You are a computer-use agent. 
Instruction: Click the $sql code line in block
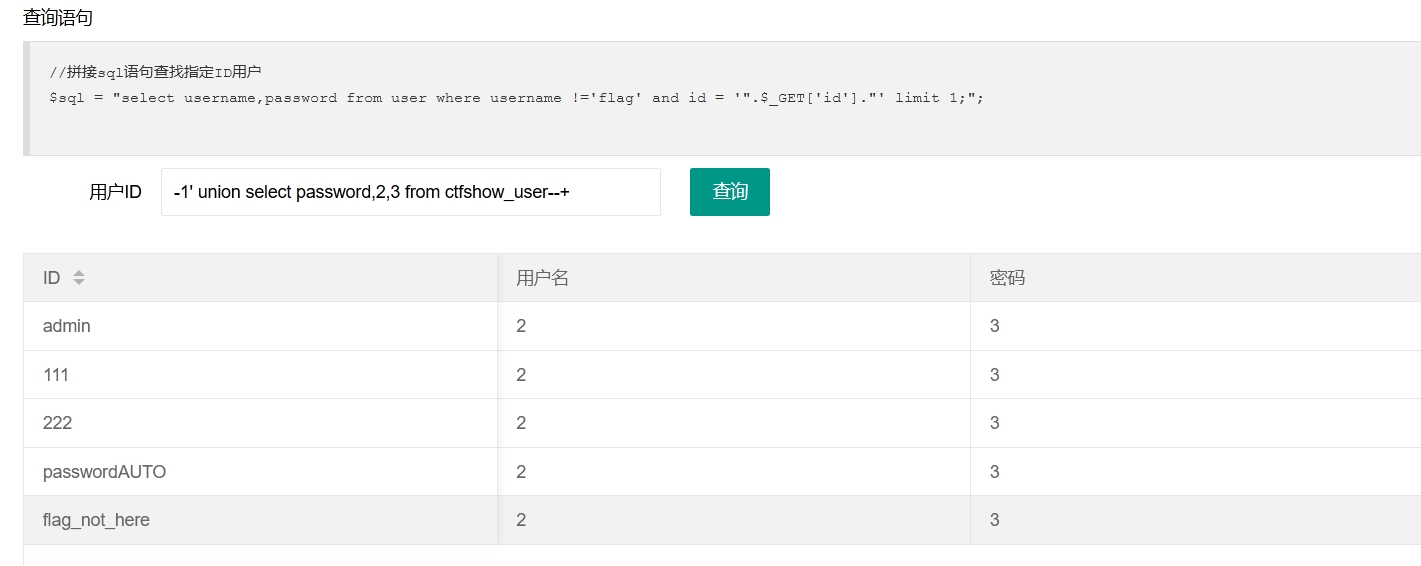click(516, 98)
